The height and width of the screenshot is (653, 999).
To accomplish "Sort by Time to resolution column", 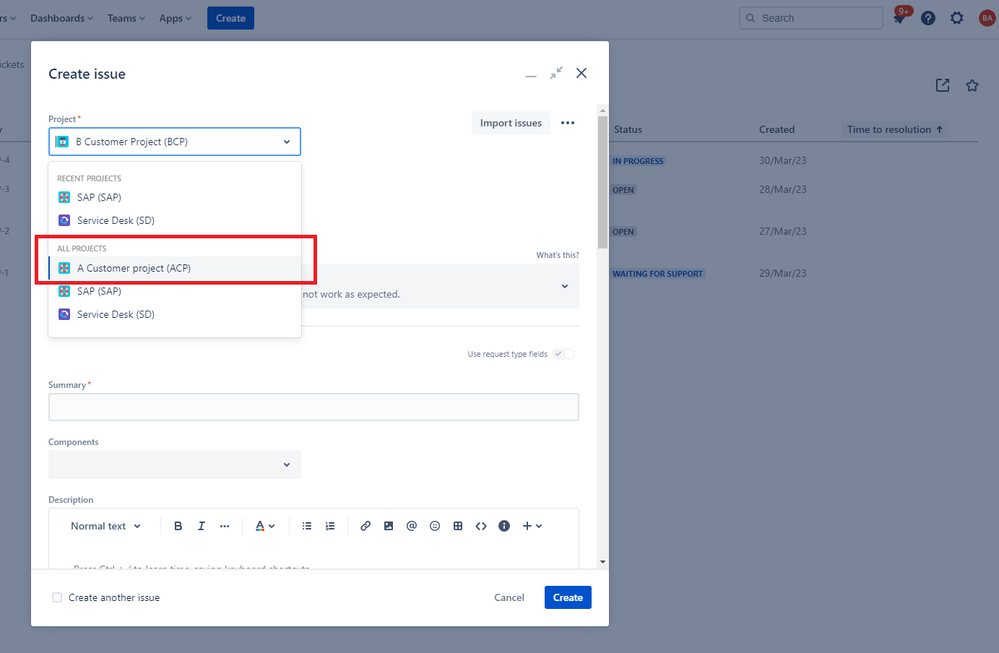I will (x=895, y=129).
